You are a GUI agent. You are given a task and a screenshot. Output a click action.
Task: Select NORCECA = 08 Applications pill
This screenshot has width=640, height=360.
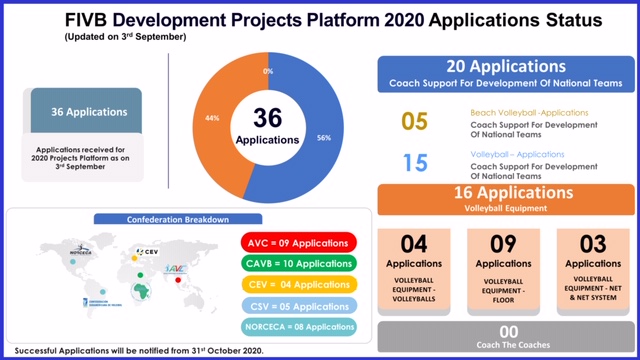pyautogui.click(x=299, y=327)
